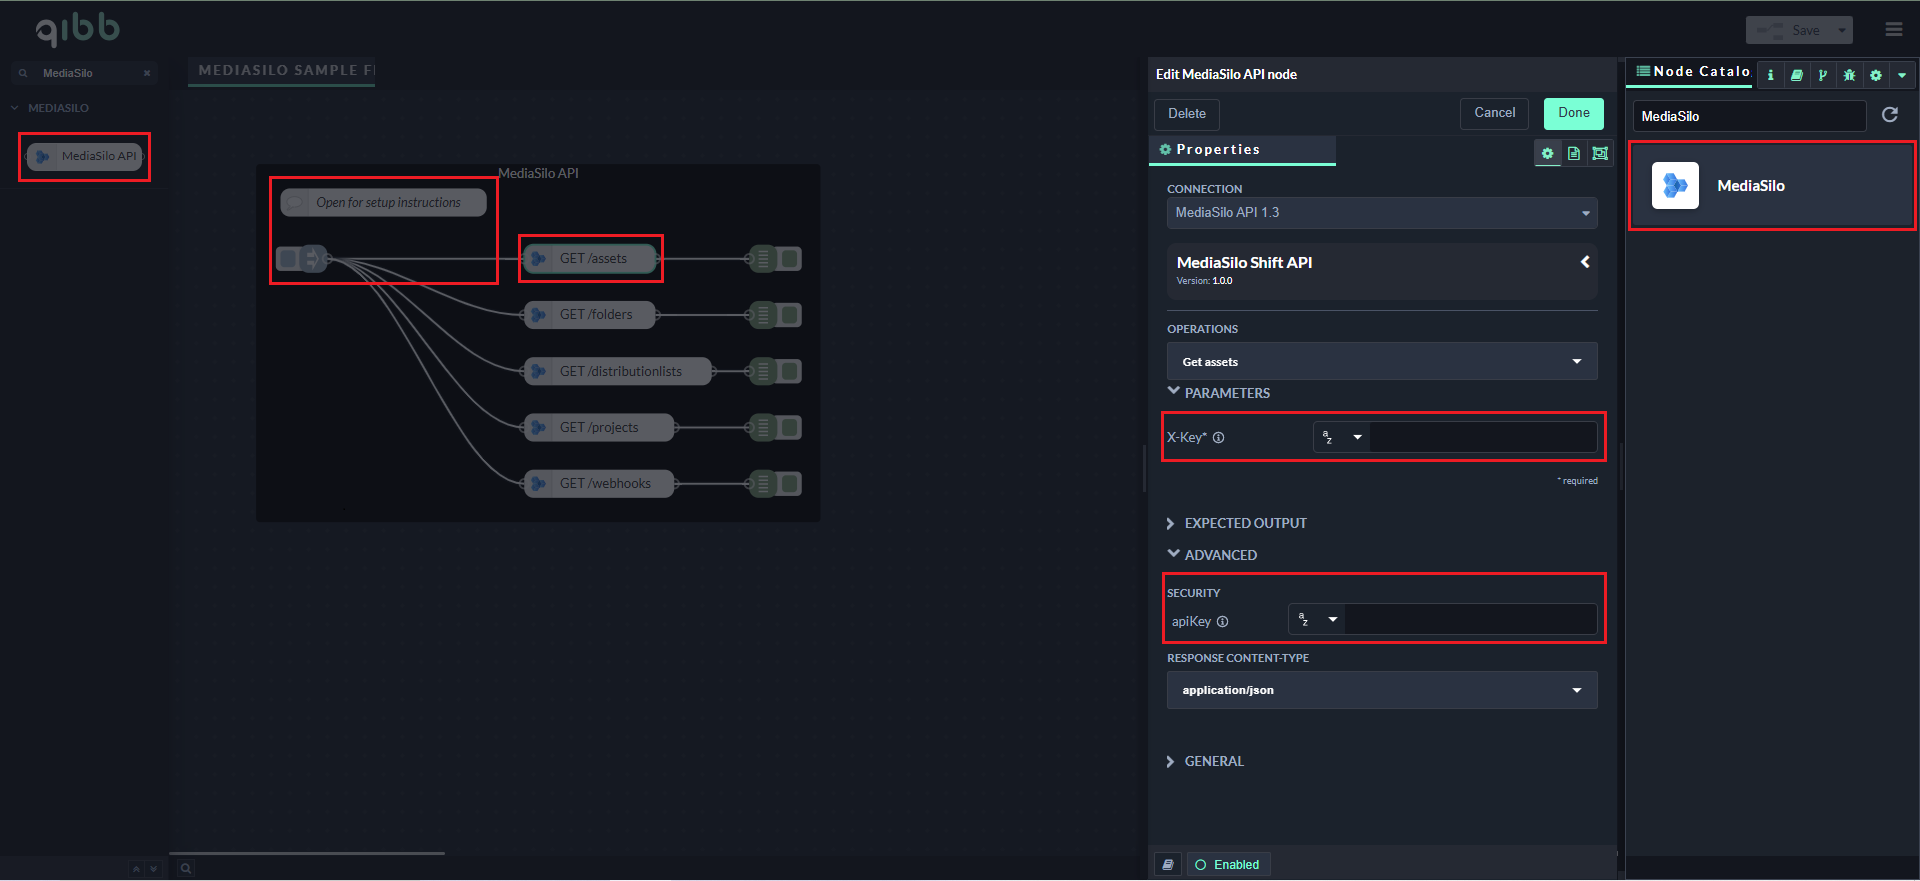The width and height of the screenshot is (1920, 881).
Task: Open the node description document icon
Action: [1574, 153]
